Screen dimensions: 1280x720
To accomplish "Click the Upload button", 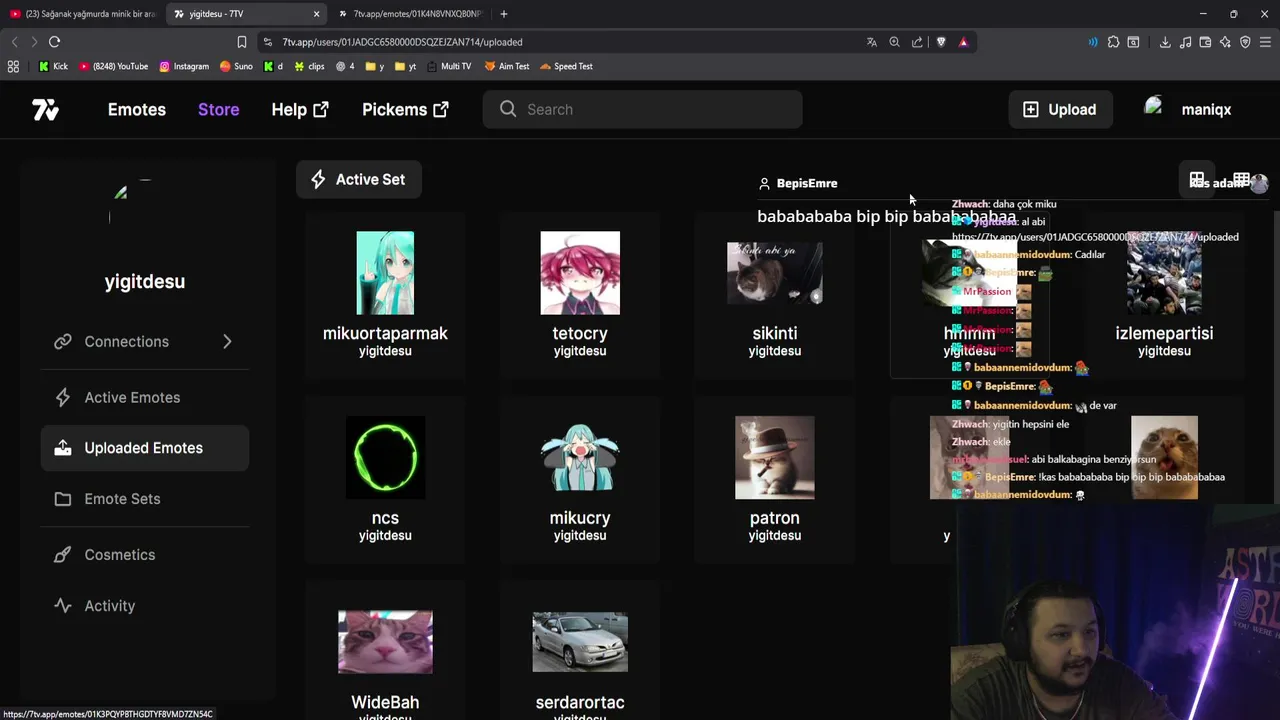I will point(1059,109).
